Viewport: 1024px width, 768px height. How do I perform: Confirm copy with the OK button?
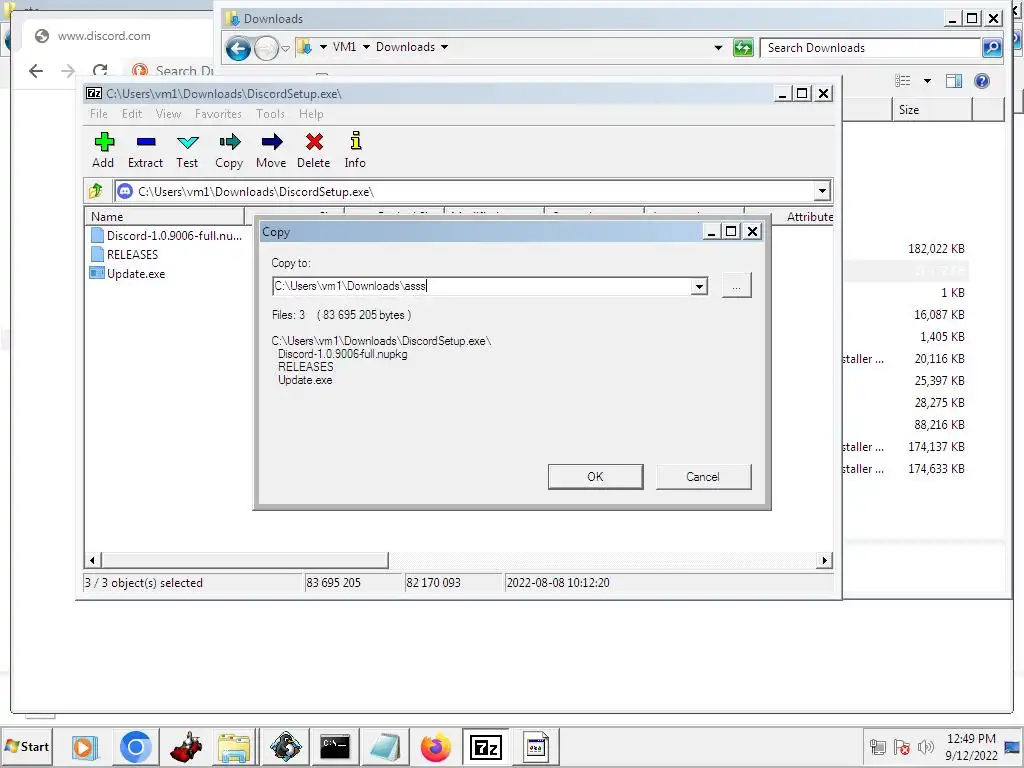pos(596,477)
